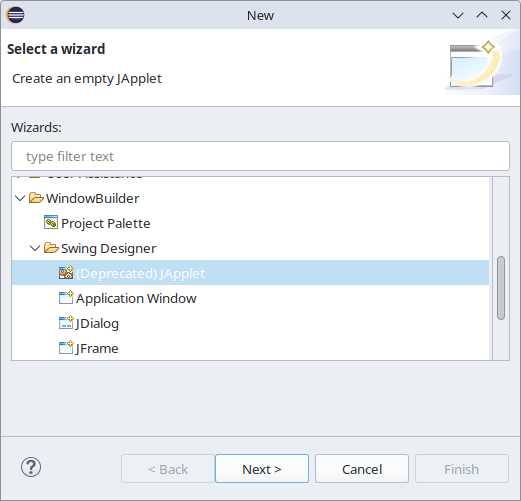The width and height of the screenshot is (521, 501).
Task: Select JFrame wizard
Action: click(97, 348)
